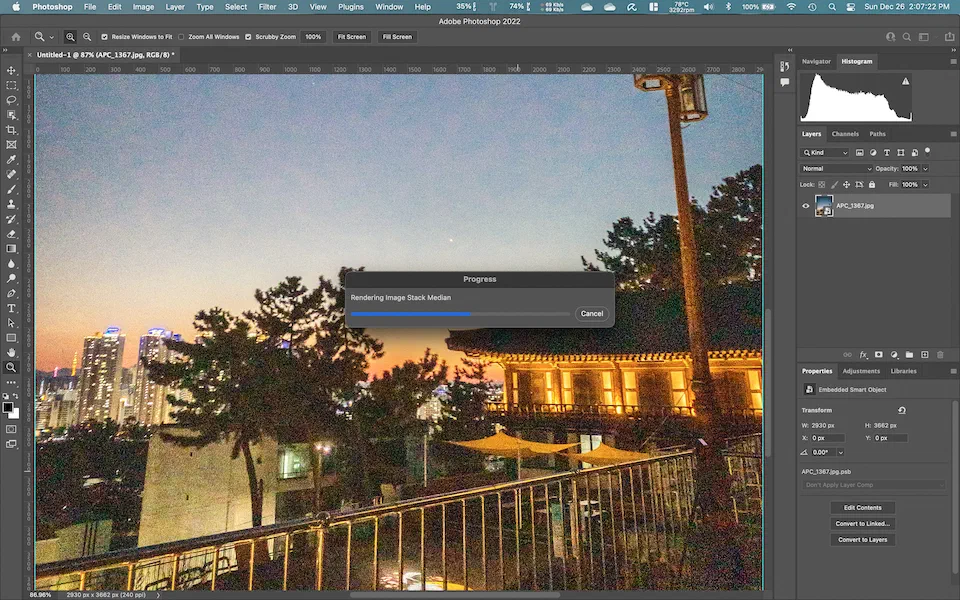Viewport: 960px width, 600px height.
Task: Select the Lasso tool
Action: tap(12, 100)
